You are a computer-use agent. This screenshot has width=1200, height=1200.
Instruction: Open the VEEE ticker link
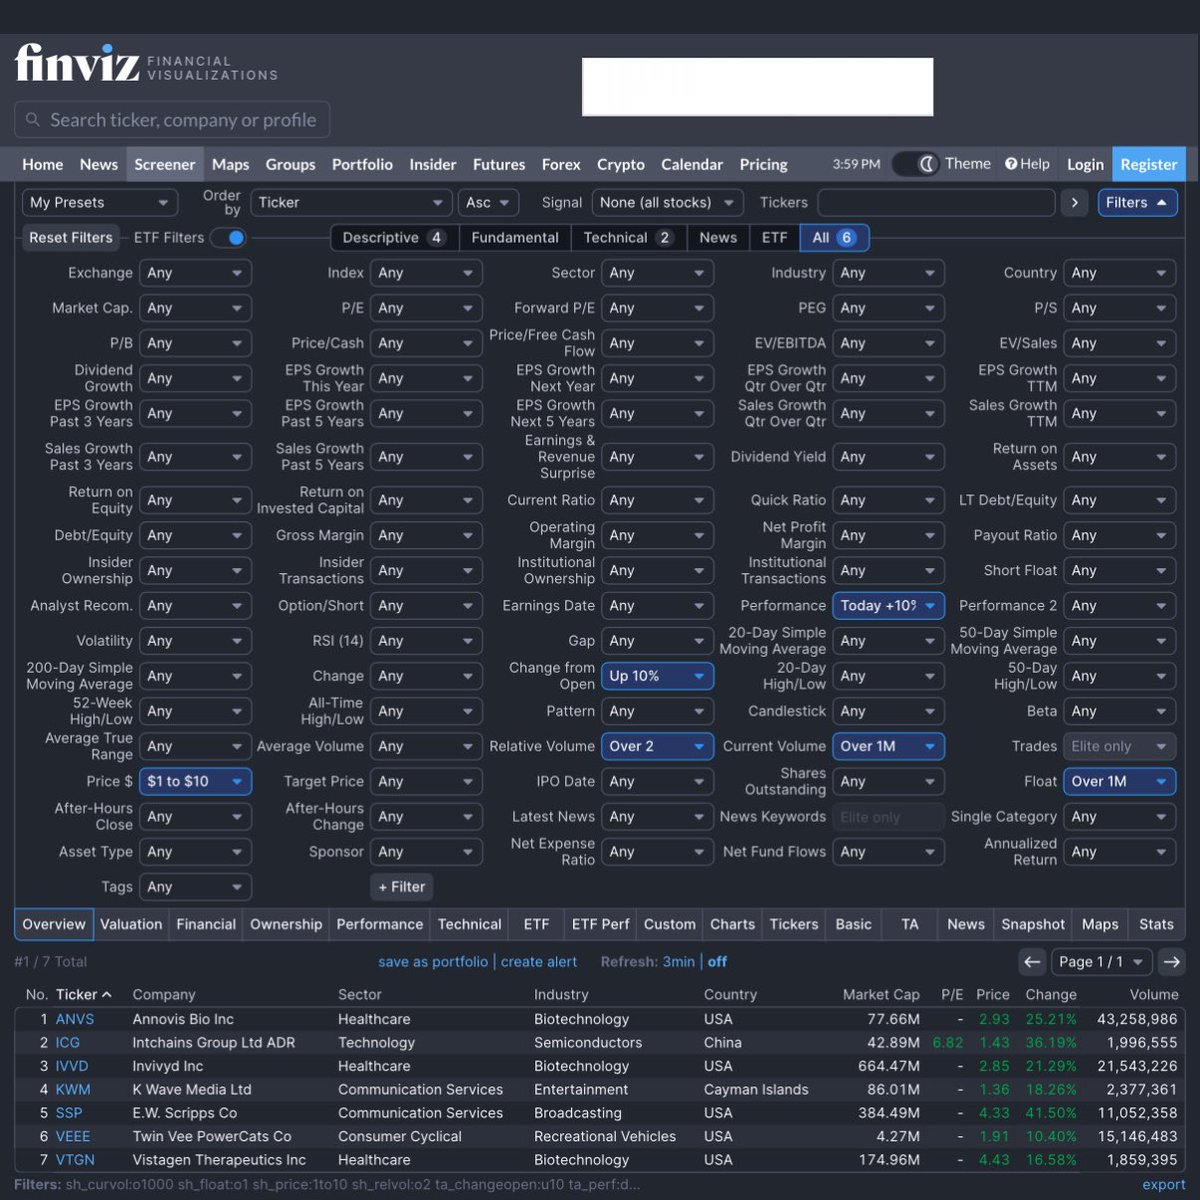click(73, 1136)
